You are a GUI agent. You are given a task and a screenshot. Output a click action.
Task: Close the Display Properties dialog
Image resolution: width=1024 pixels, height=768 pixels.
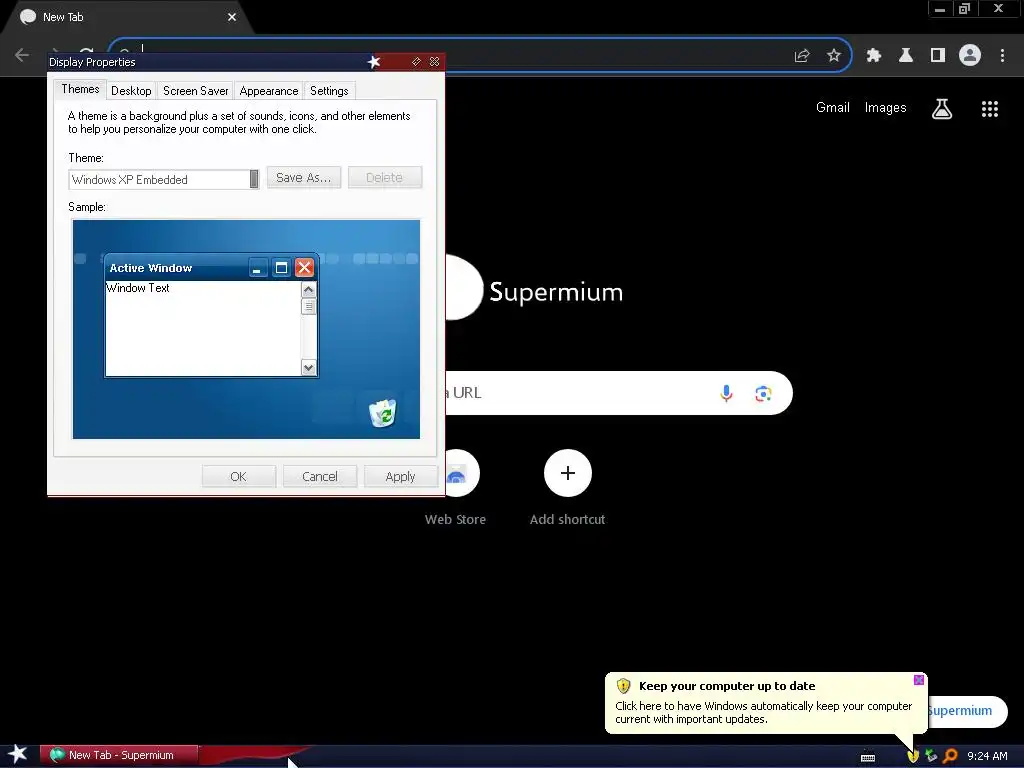[434, 61]
